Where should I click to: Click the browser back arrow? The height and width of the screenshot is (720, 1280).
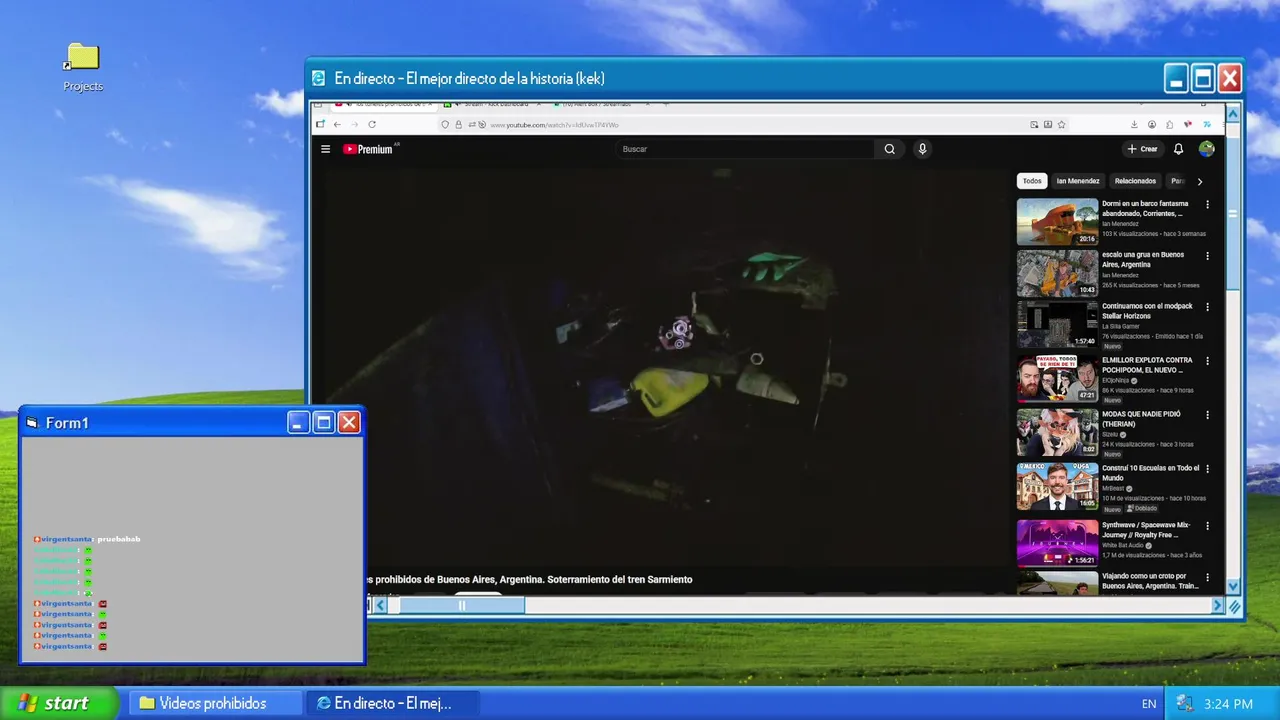tap(337, 124)
